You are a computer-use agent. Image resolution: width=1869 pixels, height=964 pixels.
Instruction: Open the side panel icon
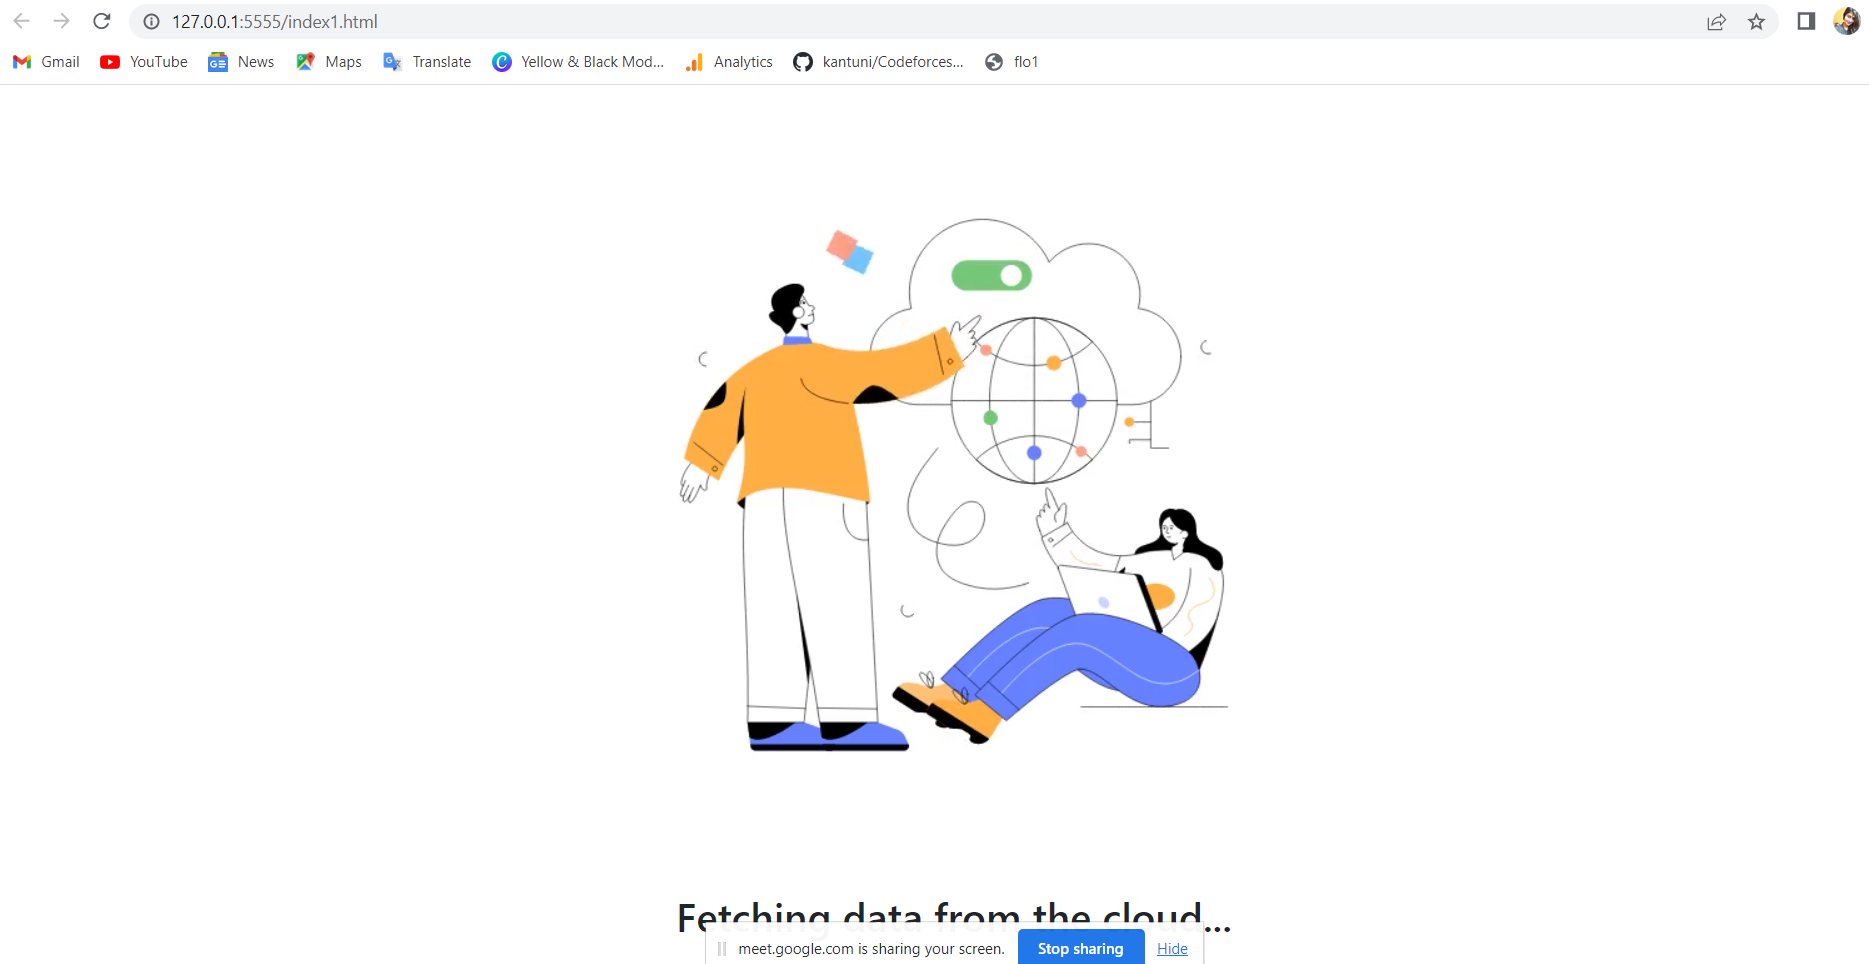1806,21
